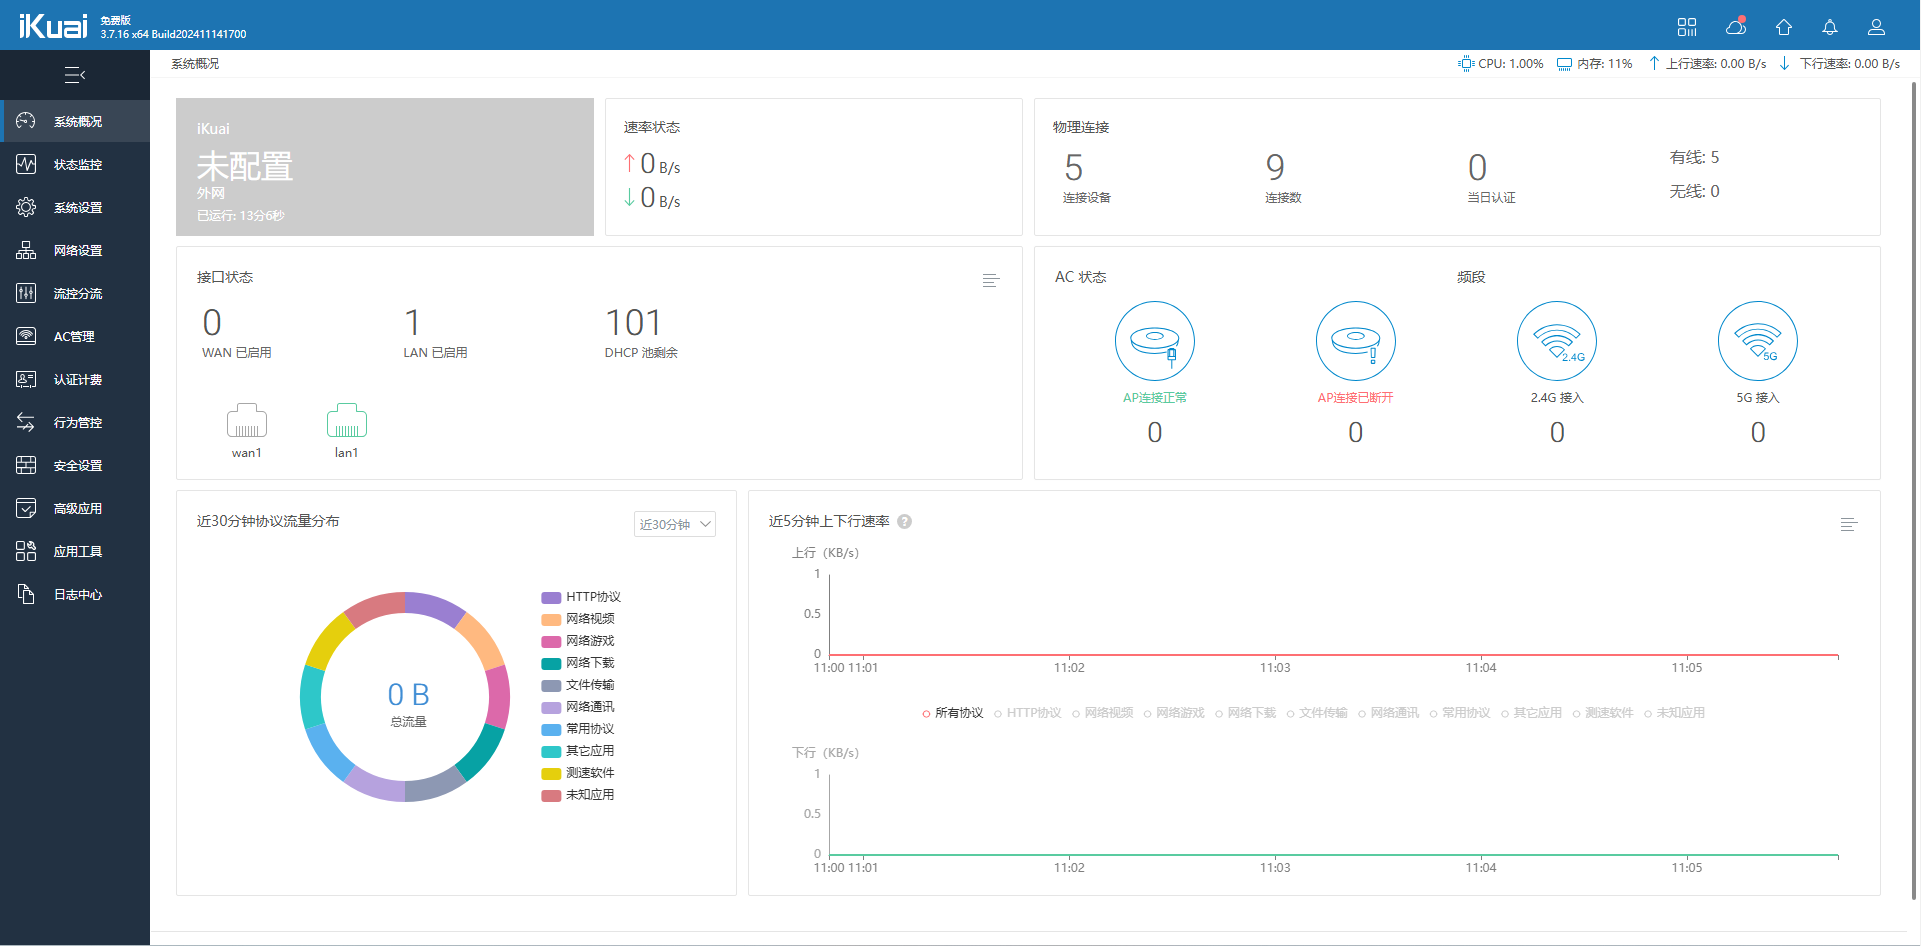Click the WAN 已启用 count

coord(212,323)
